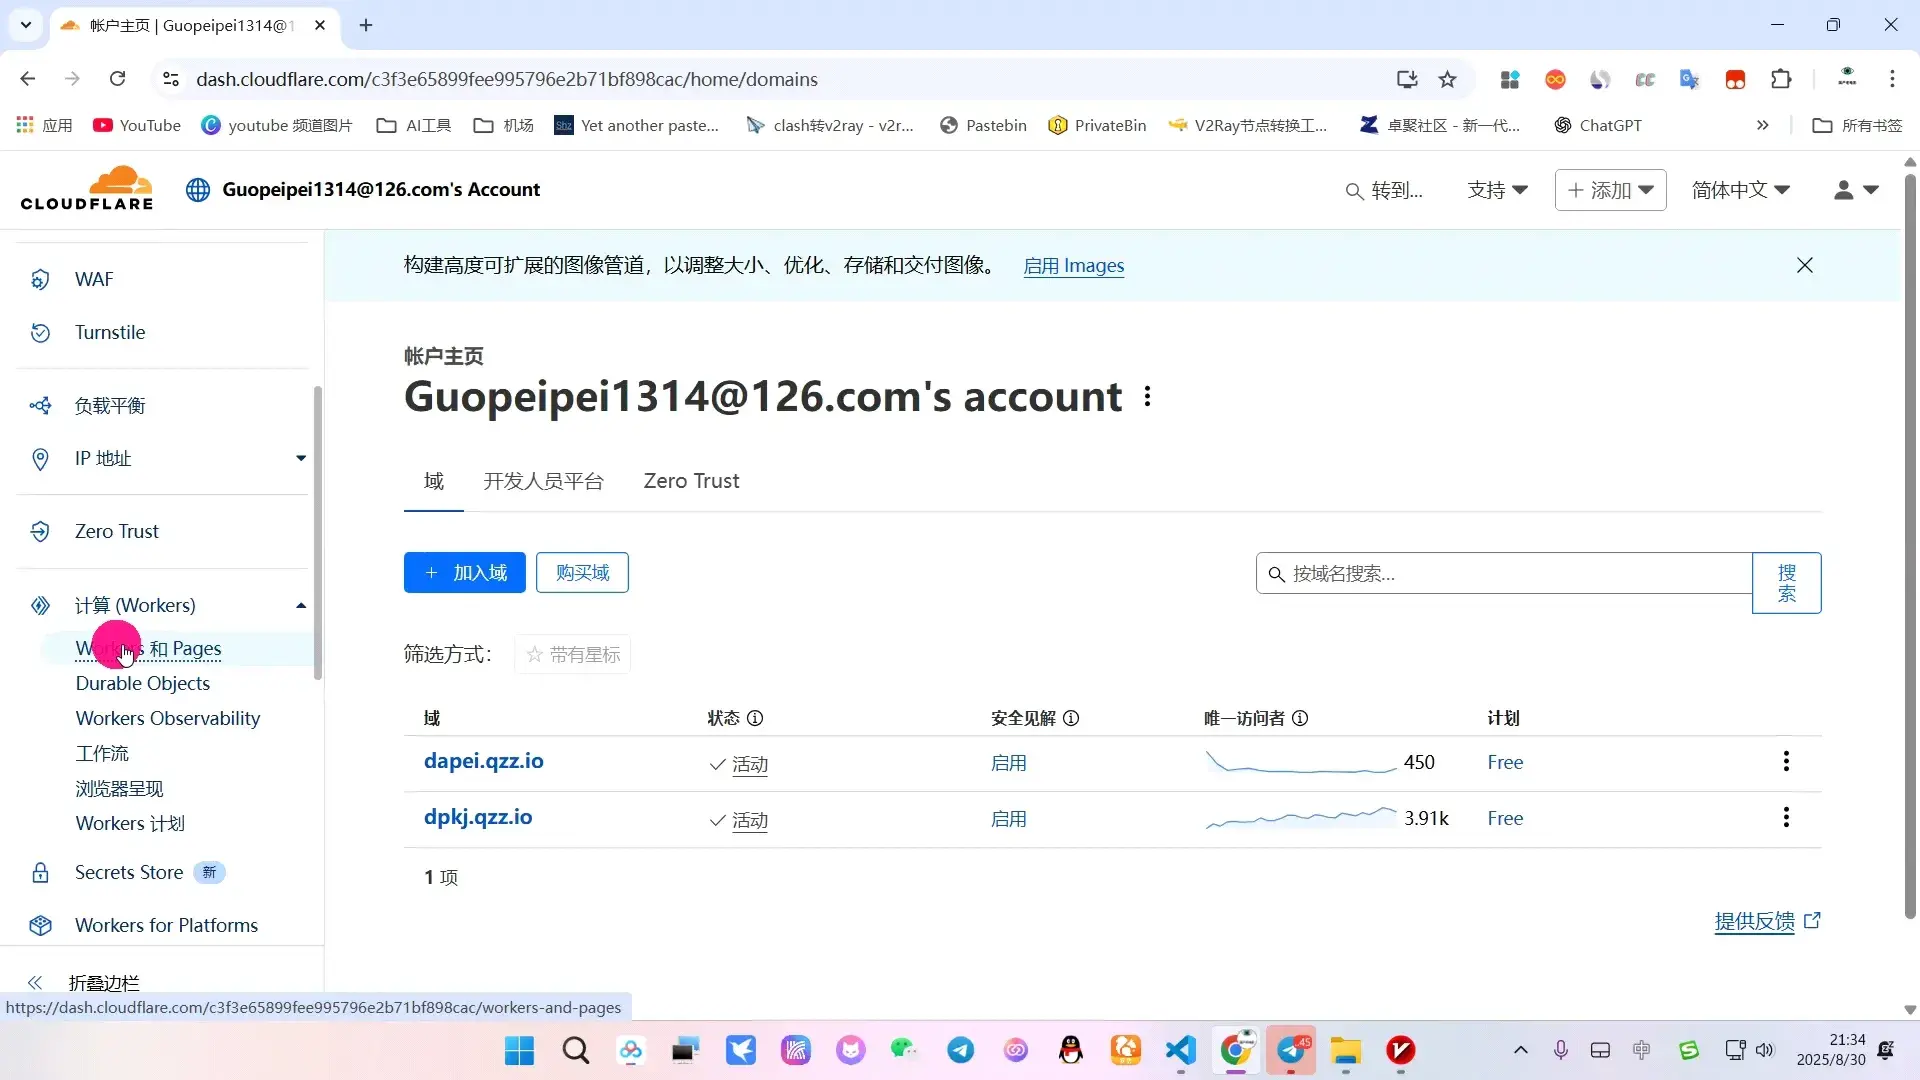Expand the IP address sidebar section

click(x=300, y=458)
